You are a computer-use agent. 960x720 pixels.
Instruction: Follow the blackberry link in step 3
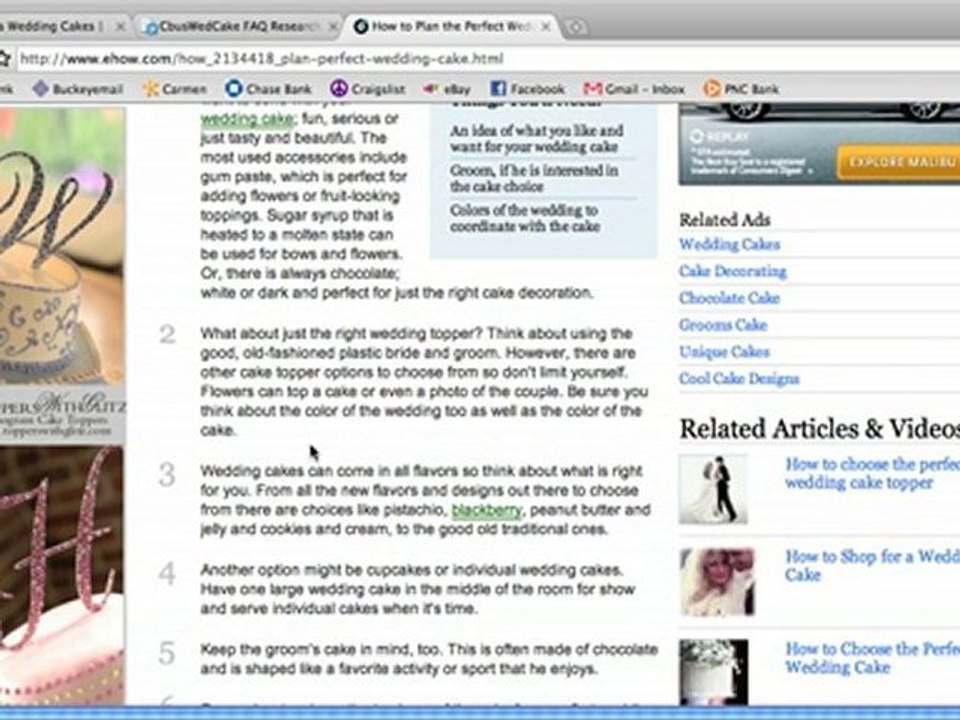tap(487, 510)
